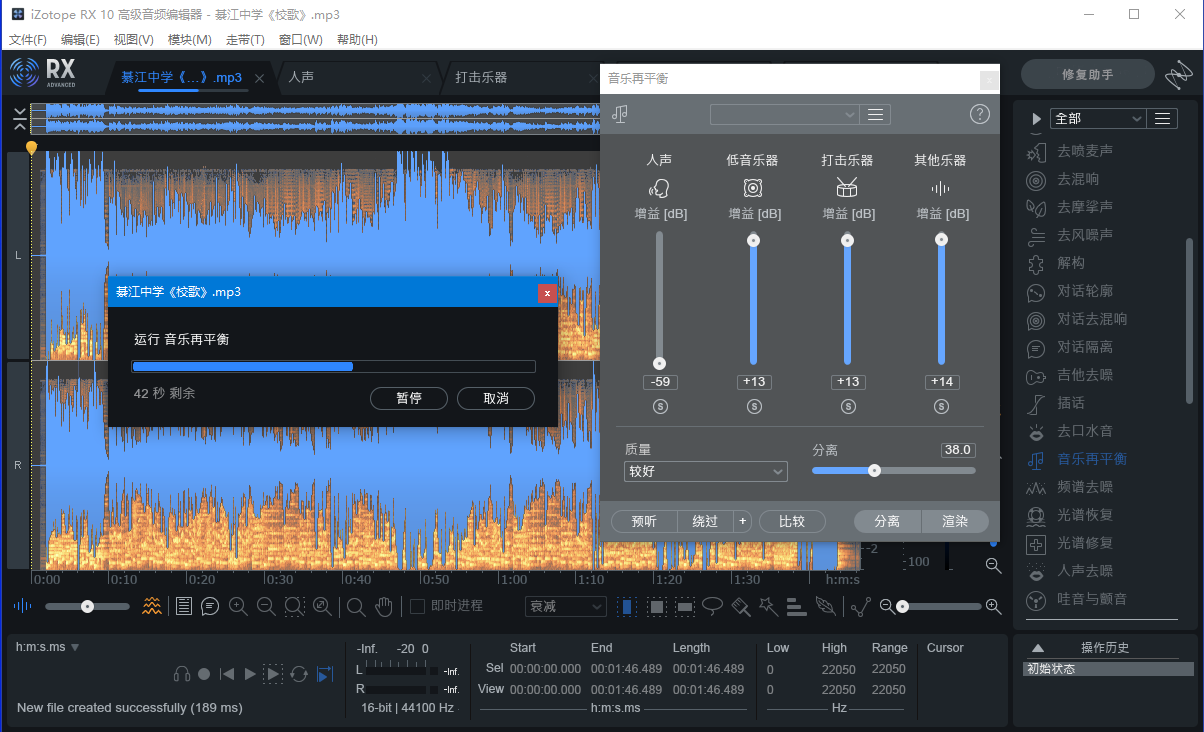1204x732 pixels.
Task: Click the play button in transport
Action: point(250,674)
